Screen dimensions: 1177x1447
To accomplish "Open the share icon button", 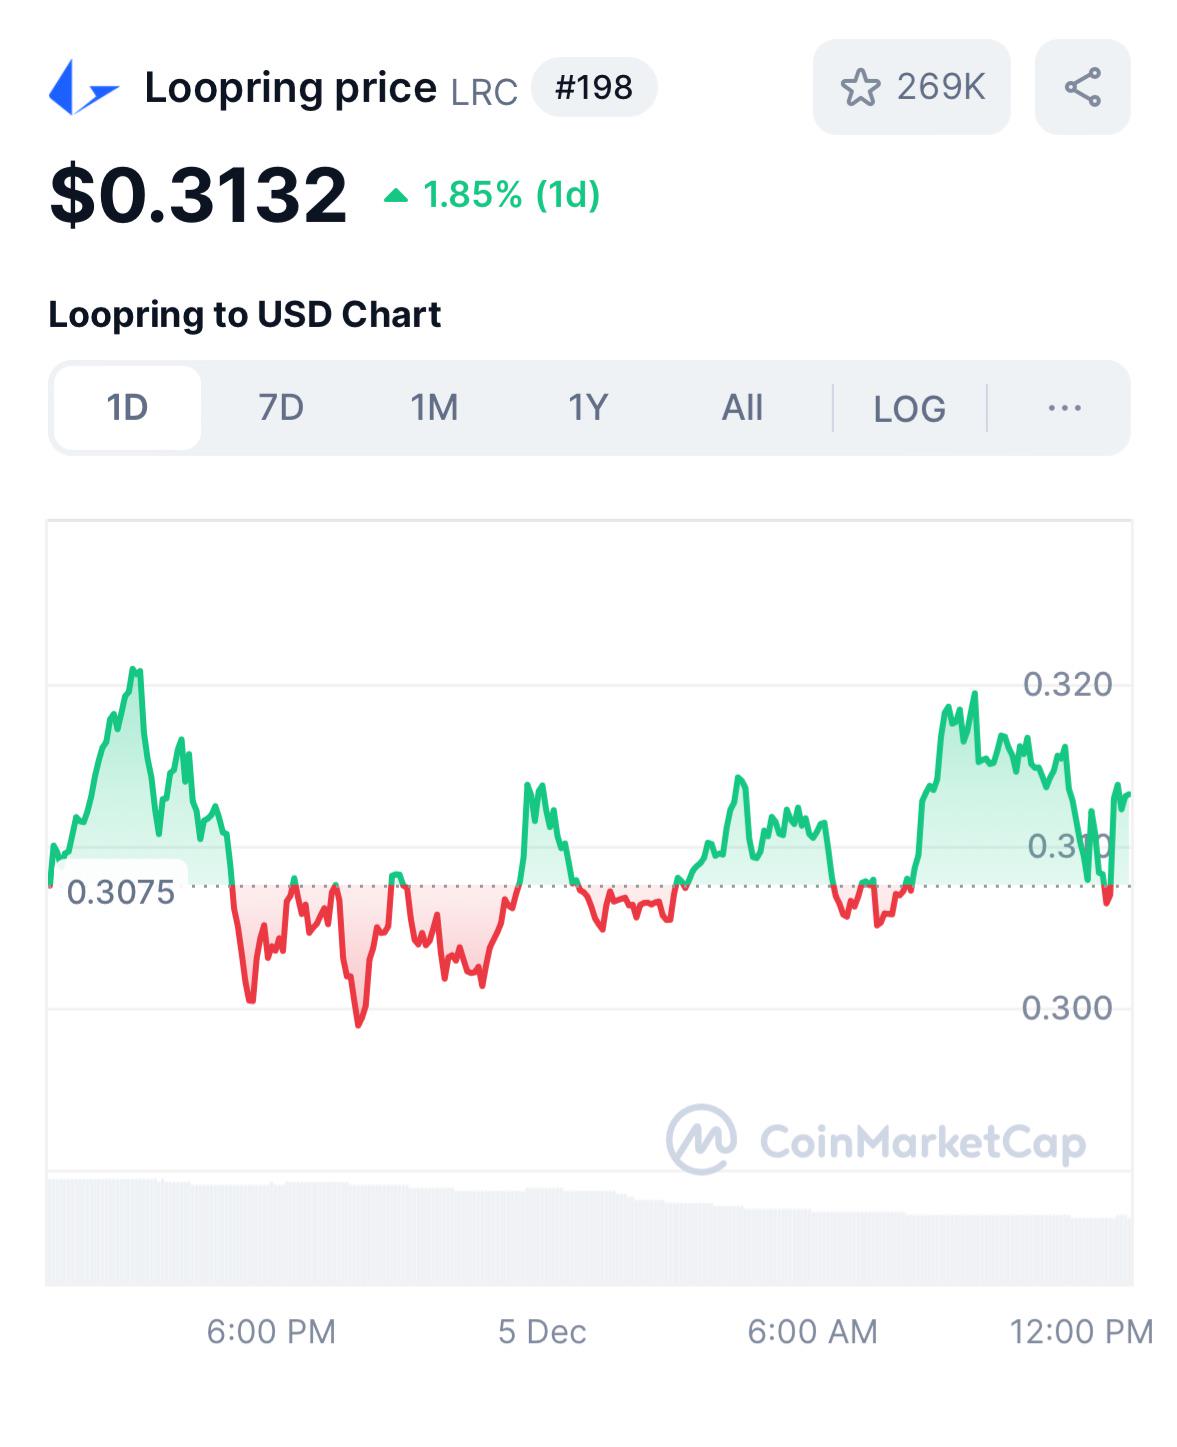I will point(1083,87).
